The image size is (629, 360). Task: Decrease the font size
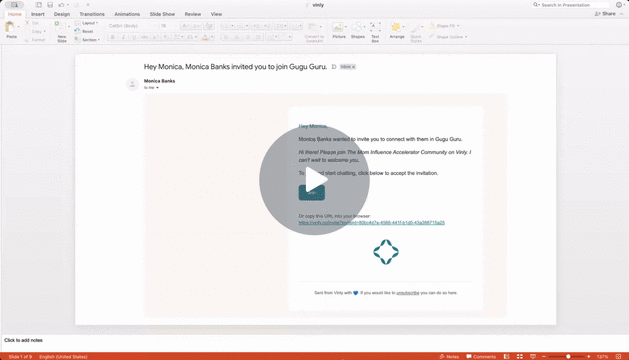pos(197,26)
